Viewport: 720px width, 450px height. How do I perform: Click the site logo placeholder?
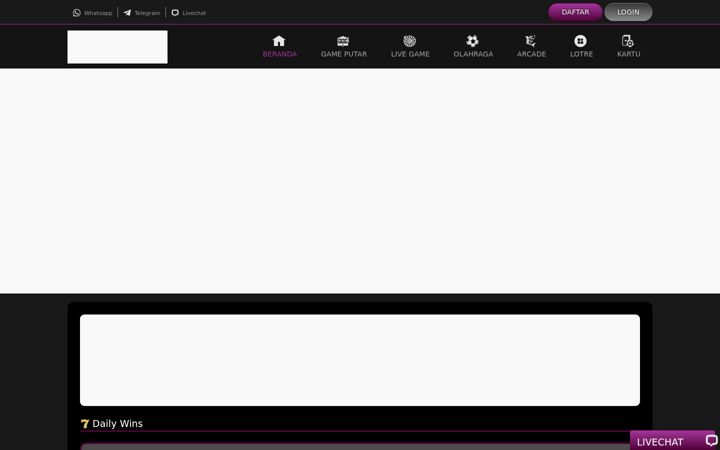click(118, 47)
